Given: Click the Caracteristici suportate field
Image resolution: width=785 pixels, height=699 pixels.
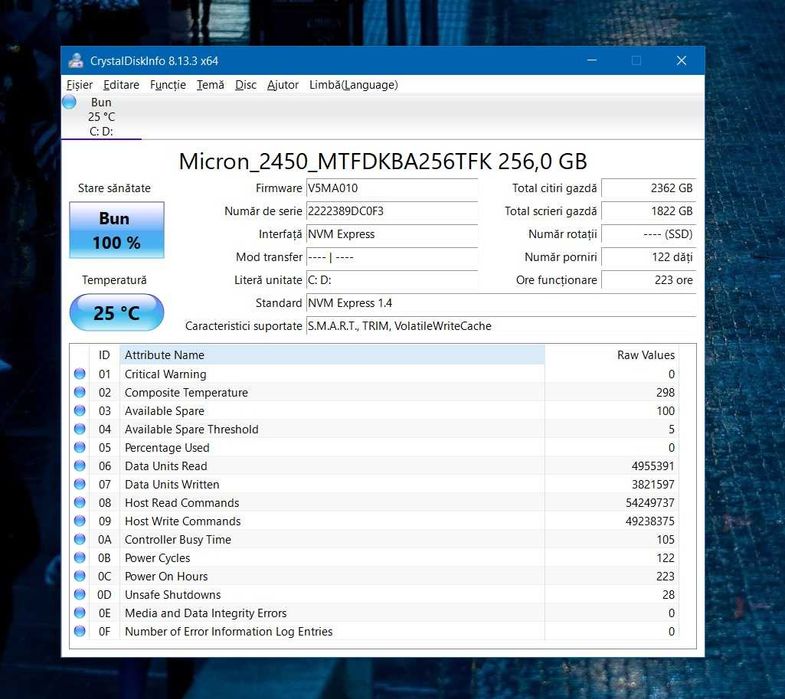Looking at the screenshot, I should pos(501,326).
